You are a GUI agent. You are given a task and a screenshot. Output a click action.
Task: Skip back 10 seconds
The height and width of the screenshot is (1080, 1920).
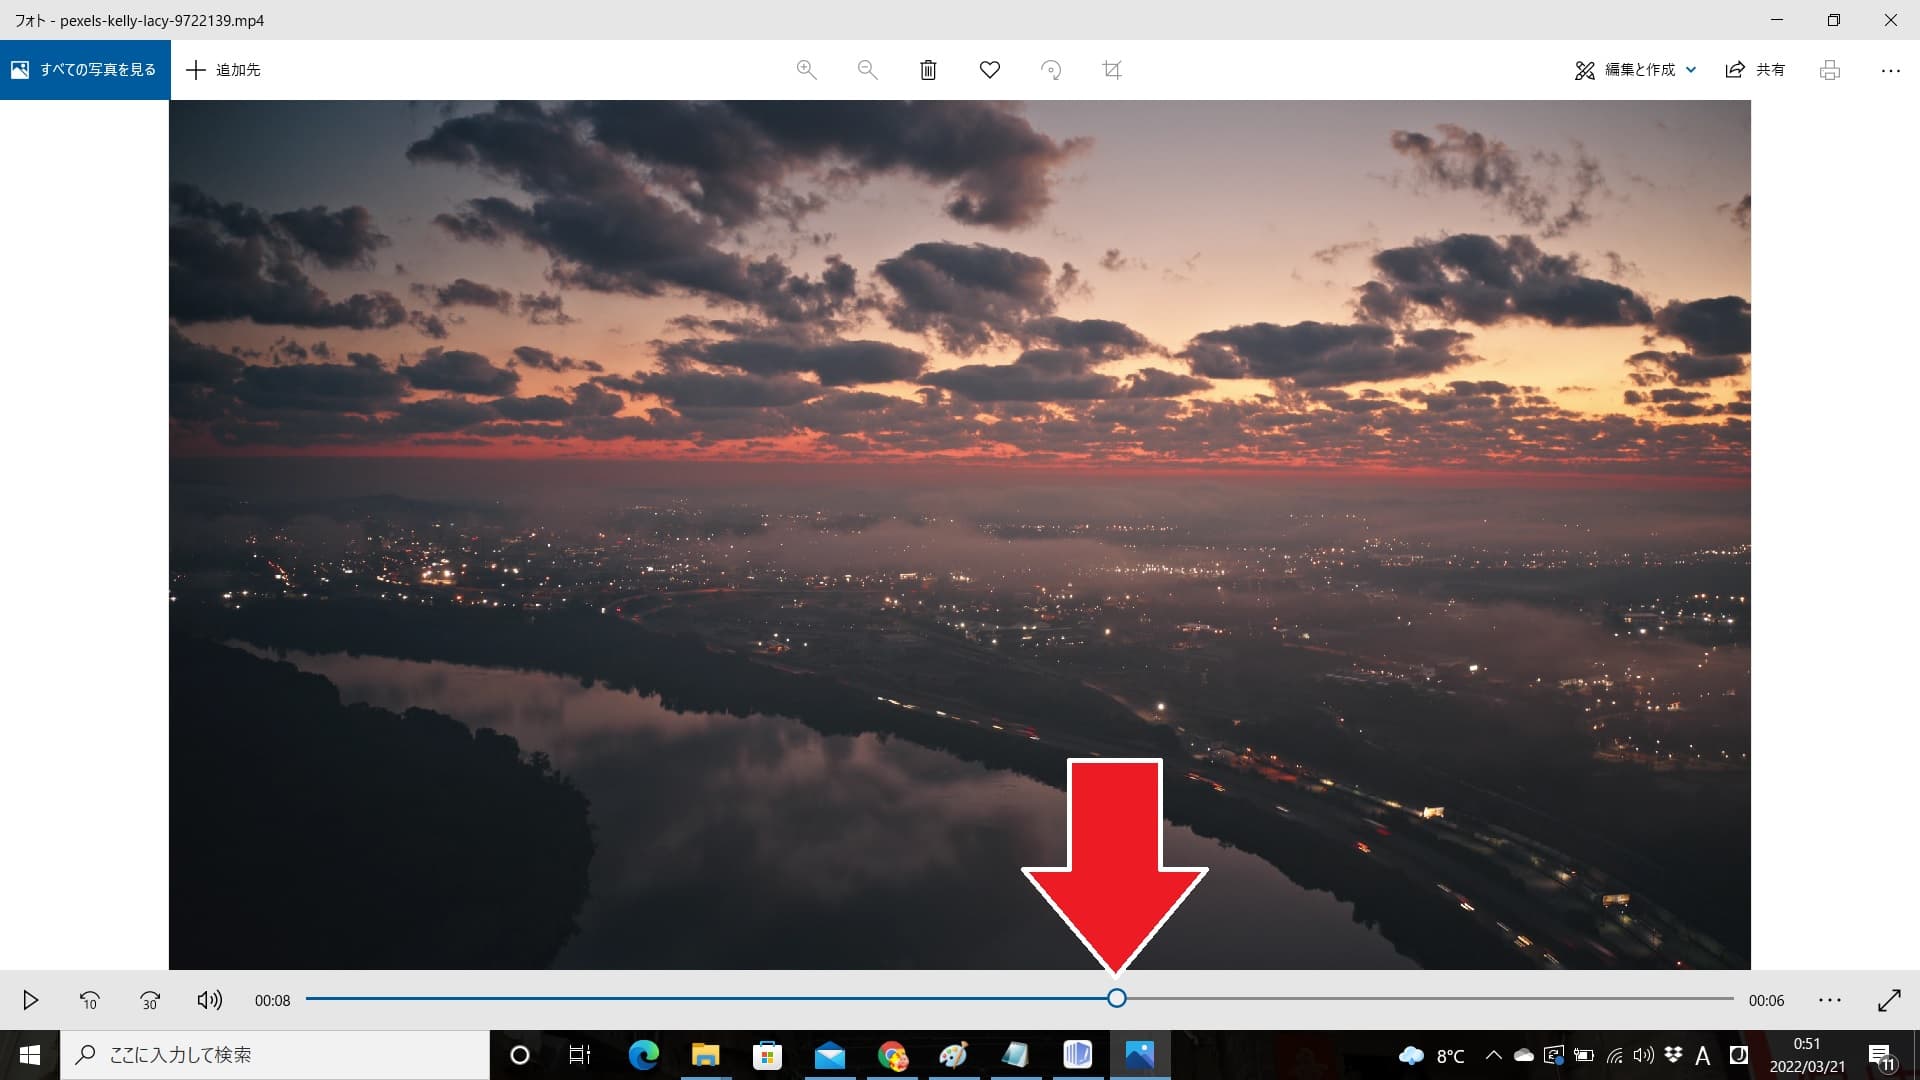pyautogui.click(x=89, y=1000)
